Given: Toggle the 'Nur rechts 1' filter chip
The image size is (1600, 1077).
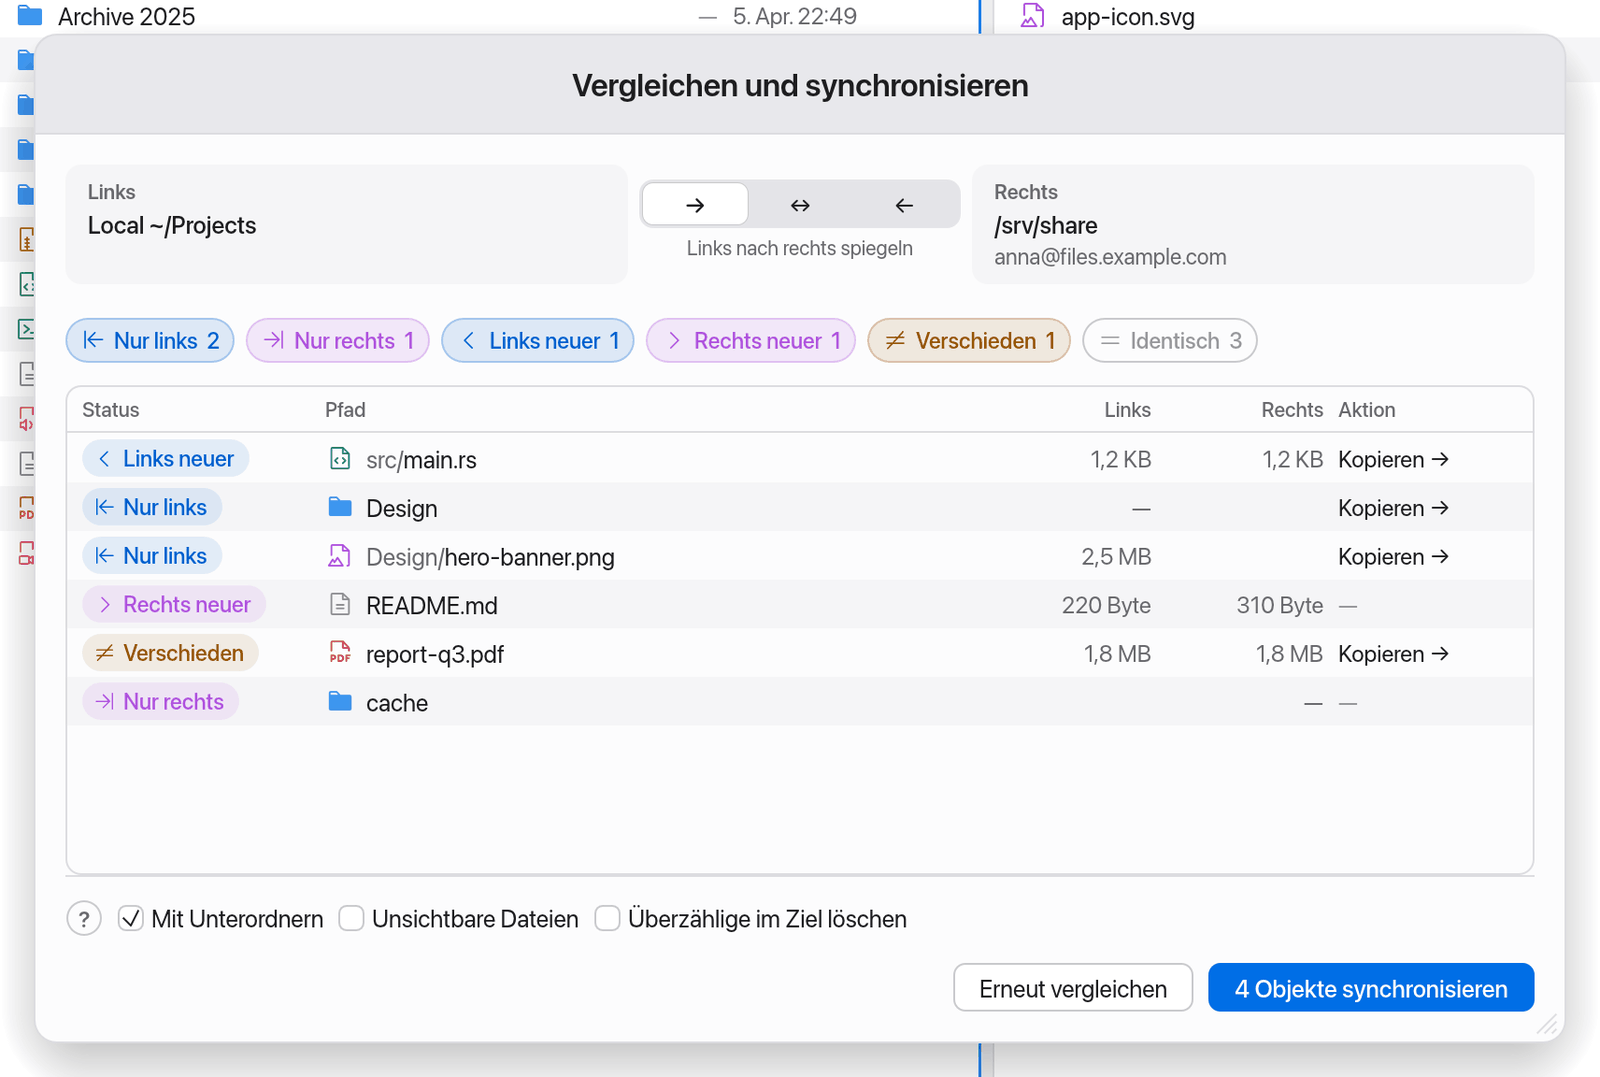Looking at the screenshot, I should pos(338,341).
